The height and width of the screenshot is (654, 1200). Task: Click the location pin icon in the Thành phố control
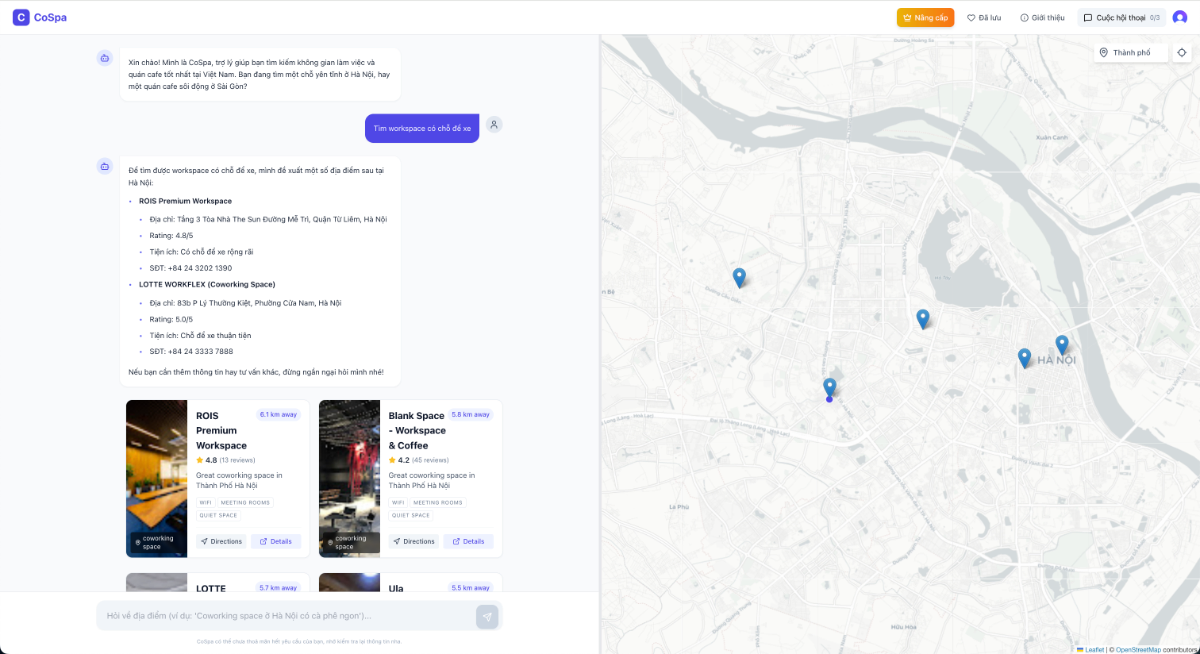click(x=1104, y=51)
